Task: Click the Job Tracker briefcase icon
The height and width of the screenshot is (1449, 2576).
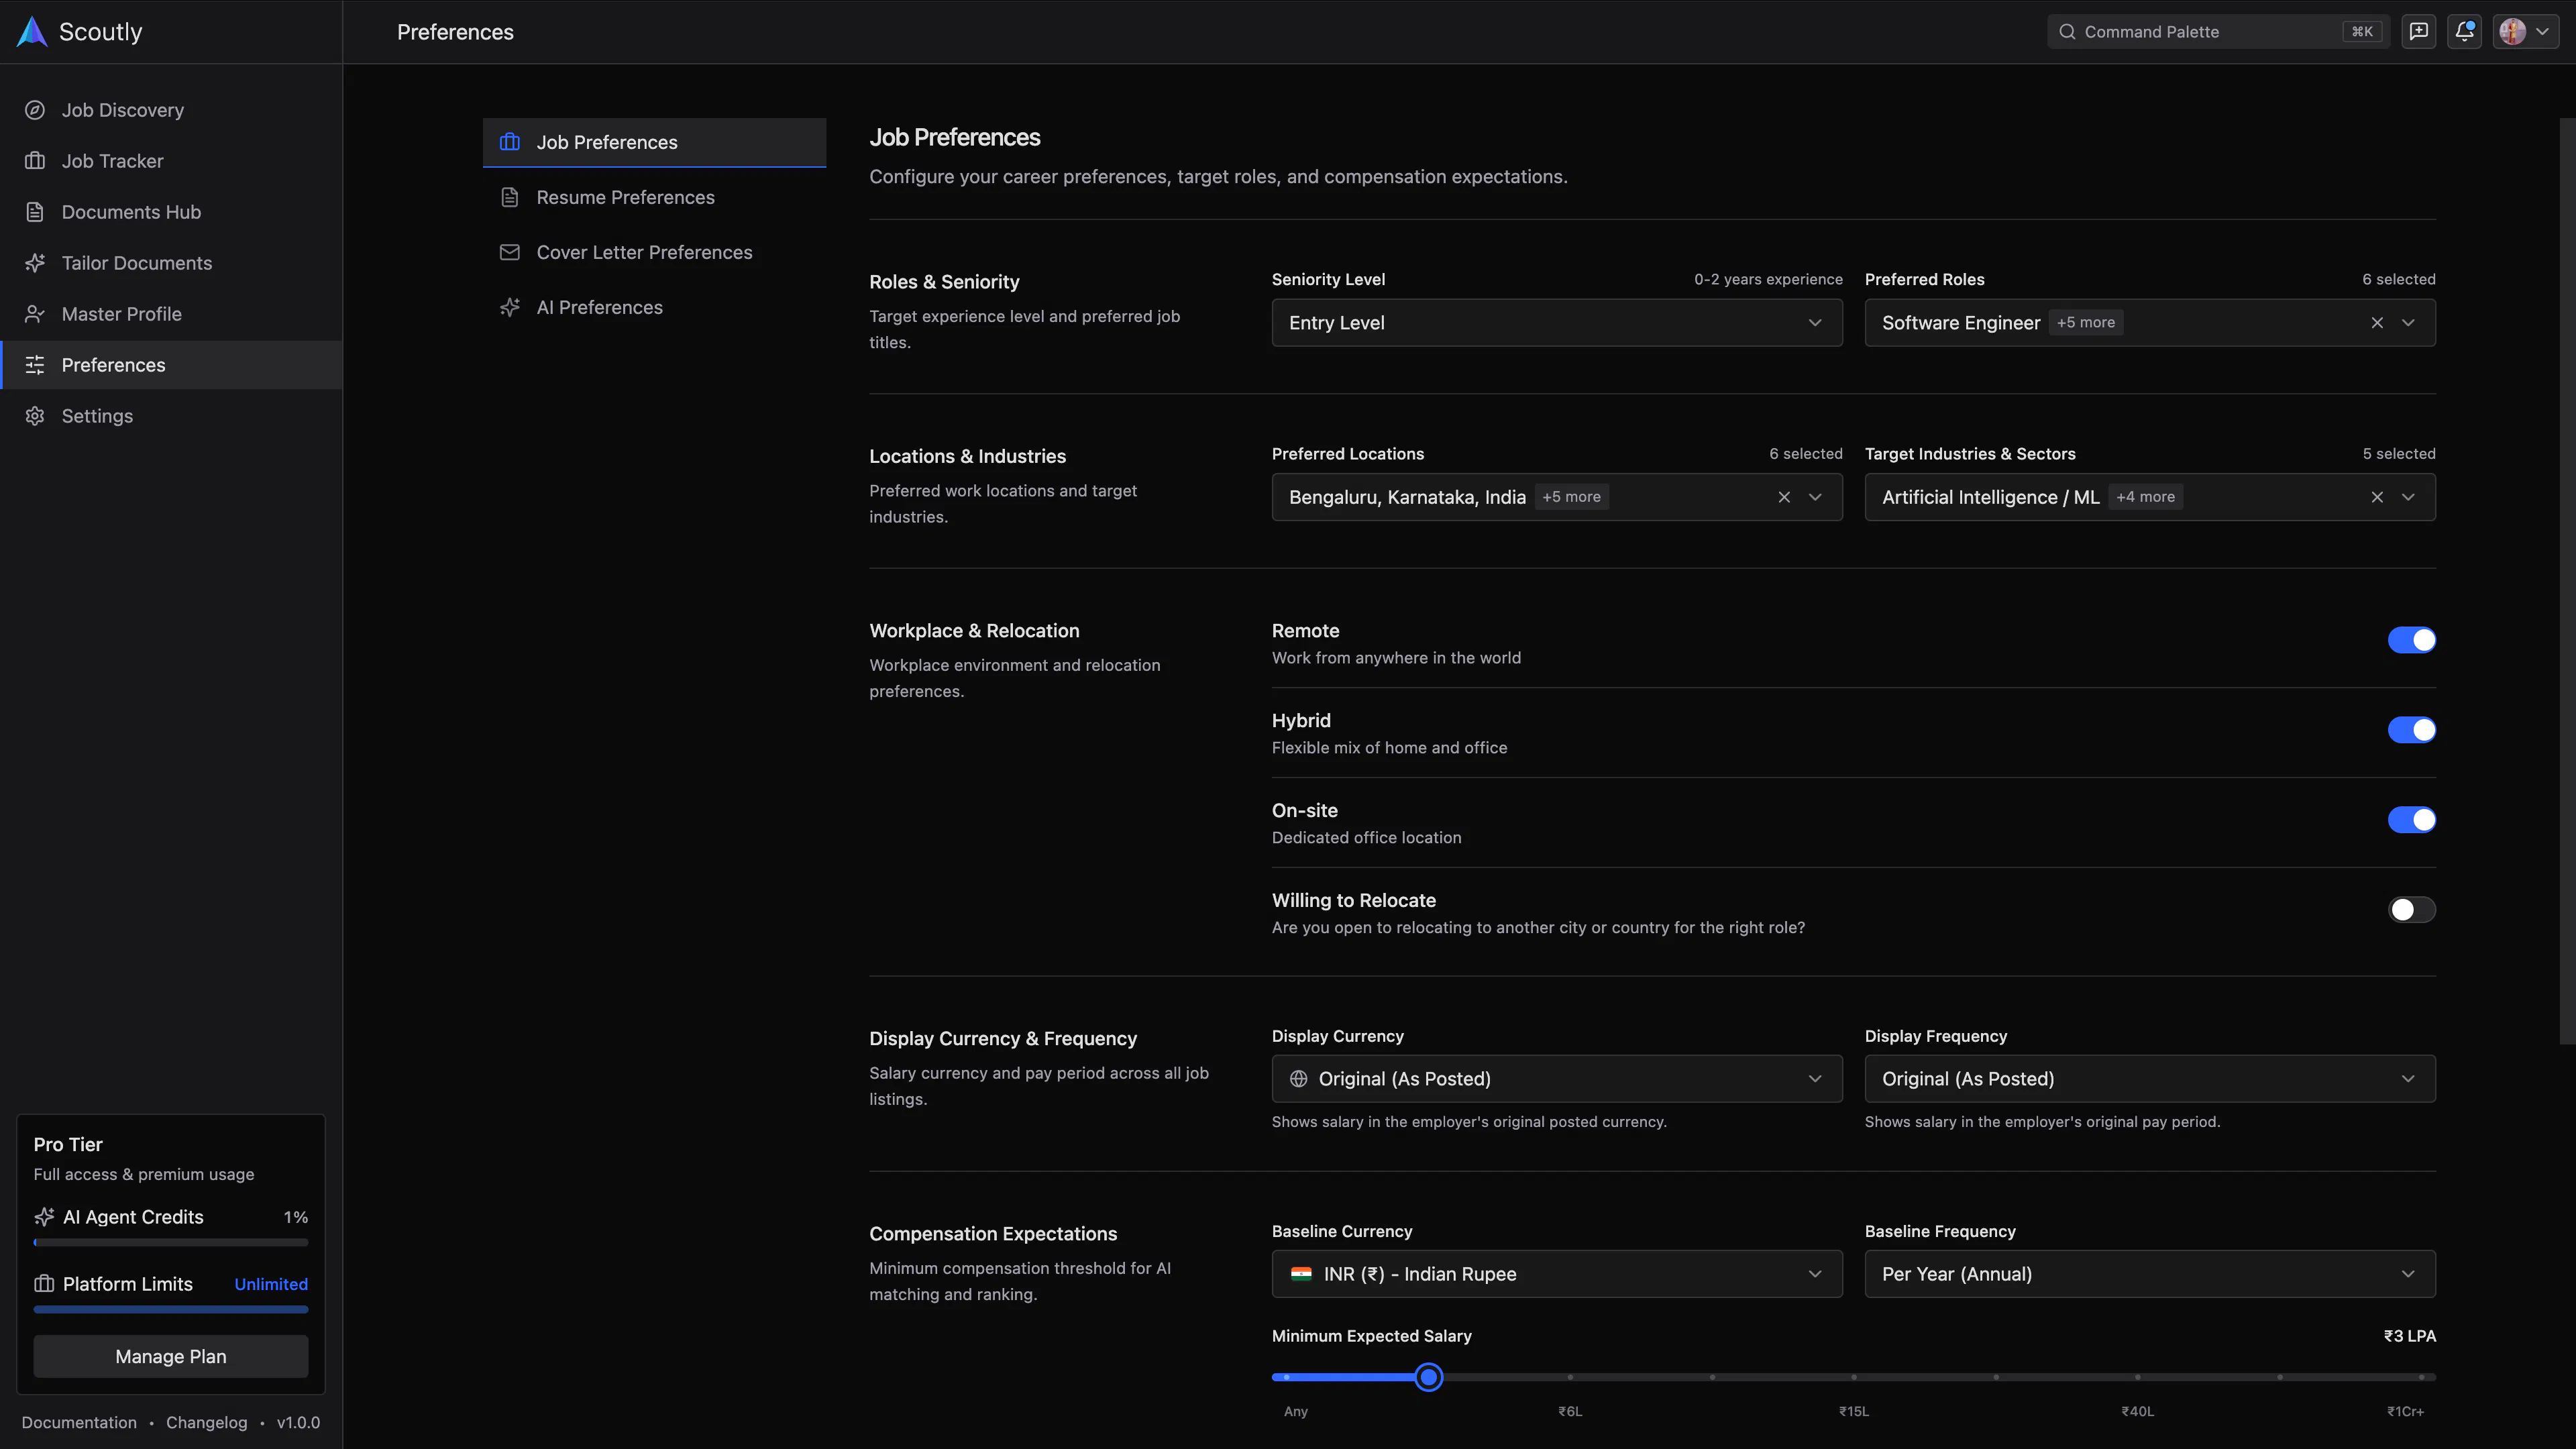Action: (35, 161)
